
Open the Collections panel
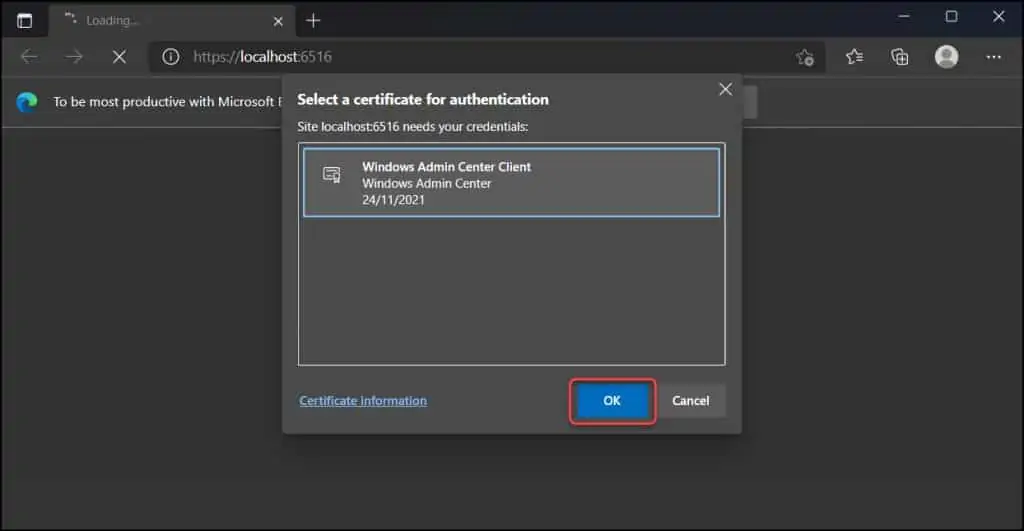click(x=900, y=57)
